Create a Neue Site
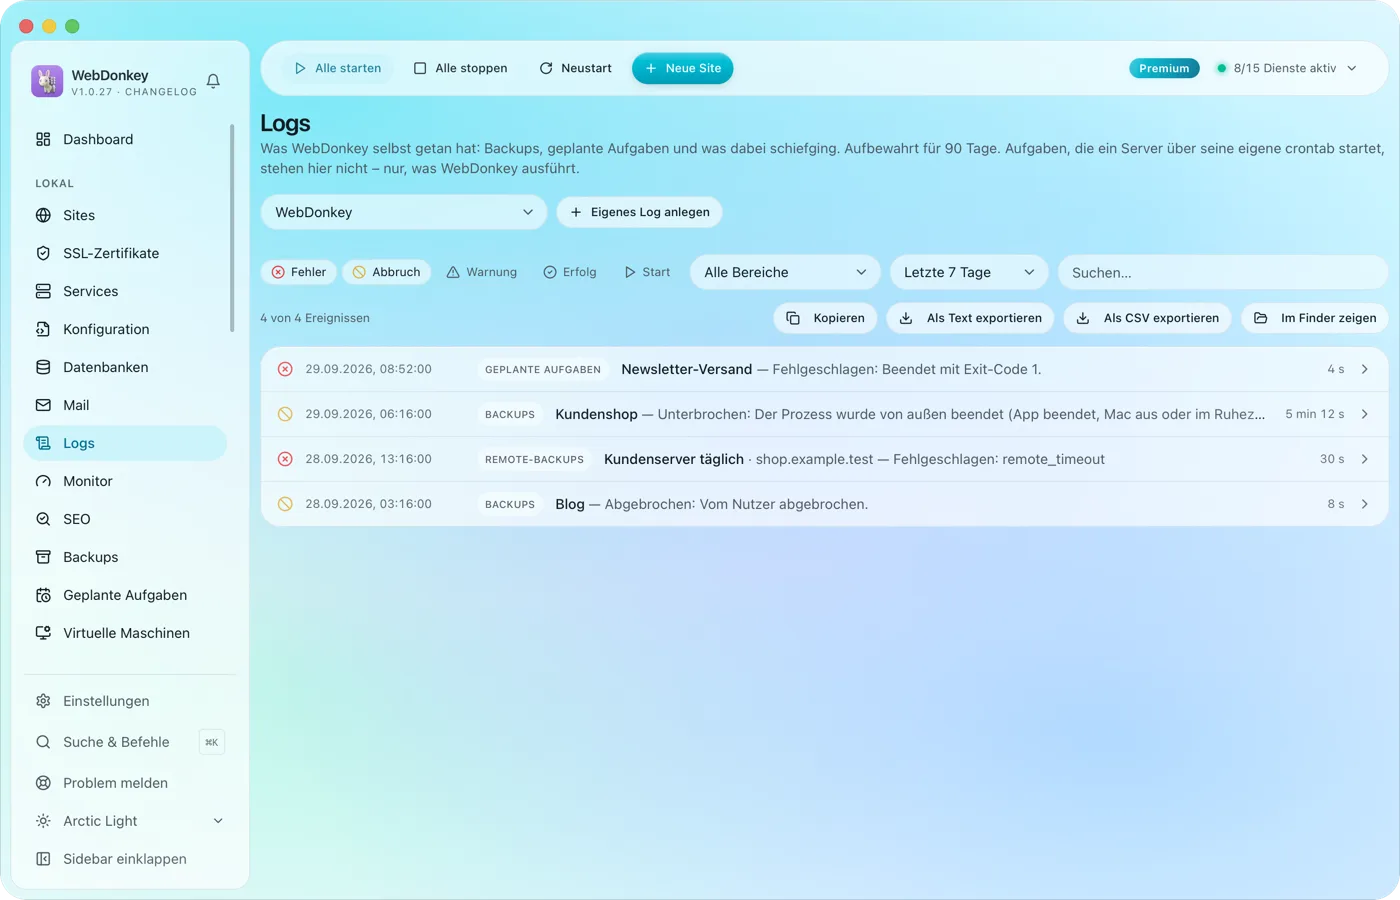Image resolution: width=1400 pixels, height=900 pixels. pos(683,68)
